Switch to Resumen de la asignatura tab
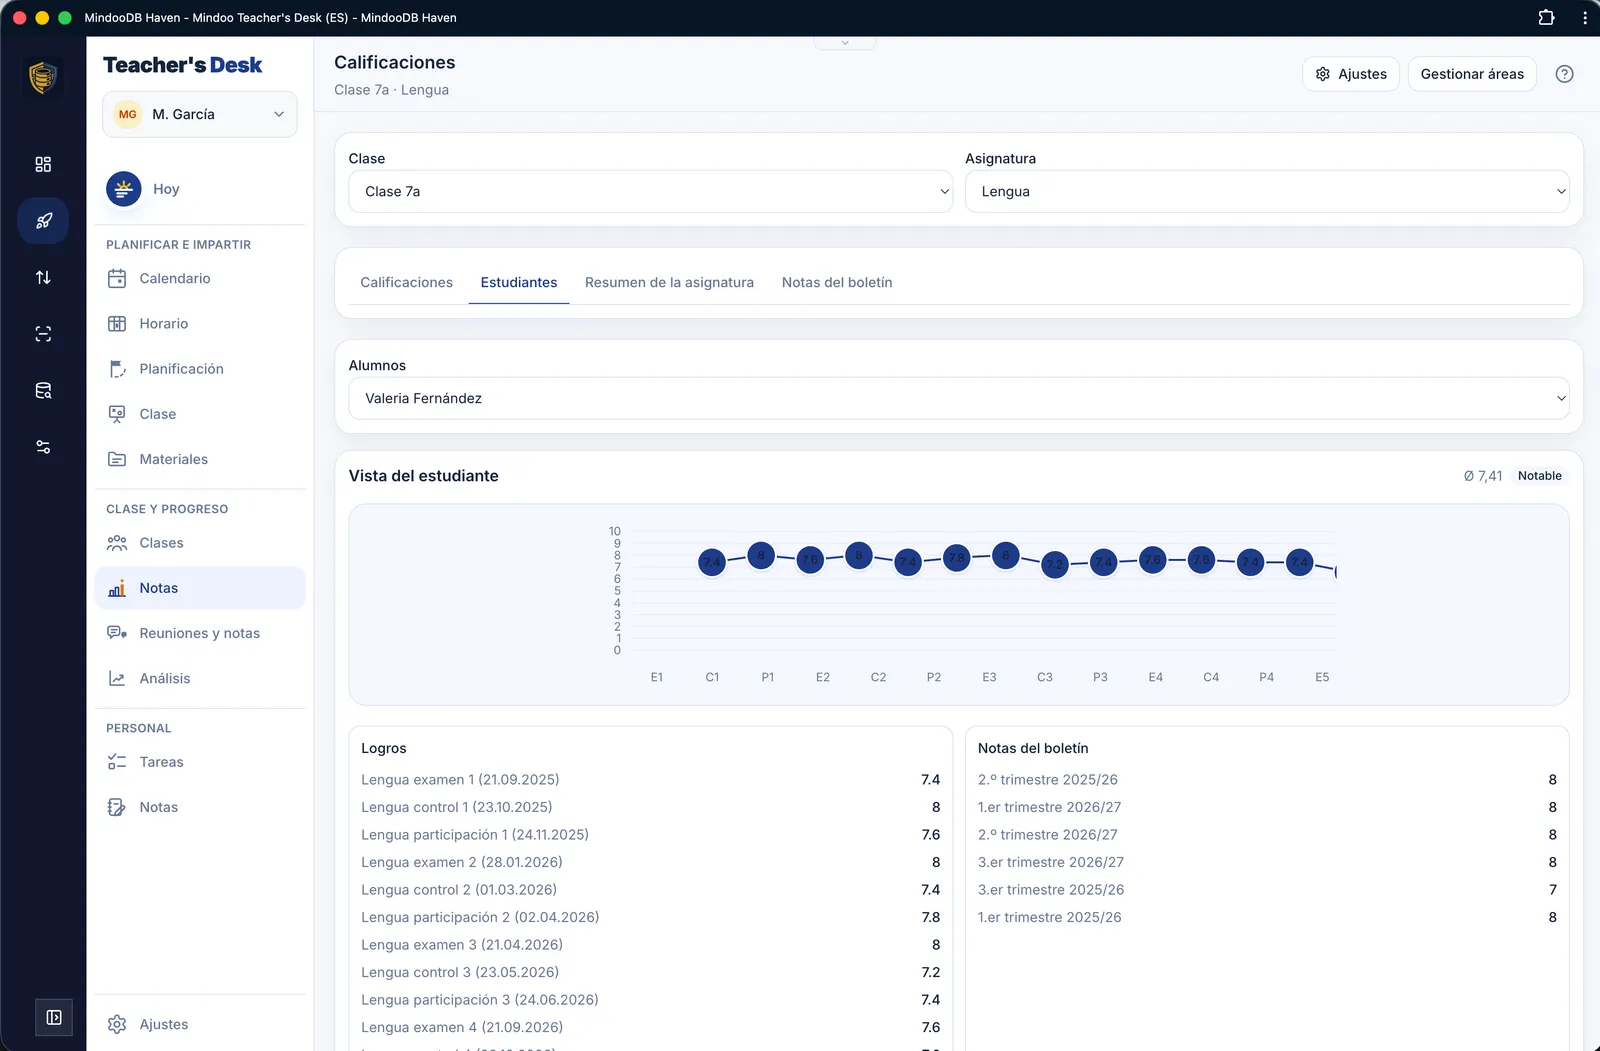This screenshot has width=1600, height=1051. coord(669,283)
